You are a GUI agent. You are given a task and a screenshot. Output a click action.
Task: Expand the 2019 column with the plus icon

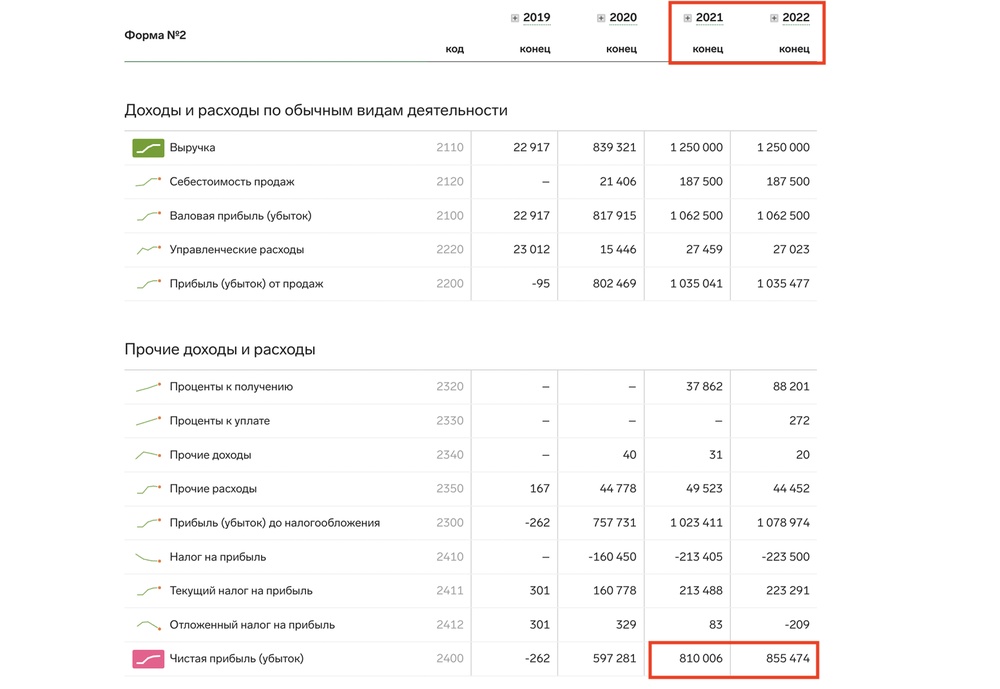pos(515,19)
